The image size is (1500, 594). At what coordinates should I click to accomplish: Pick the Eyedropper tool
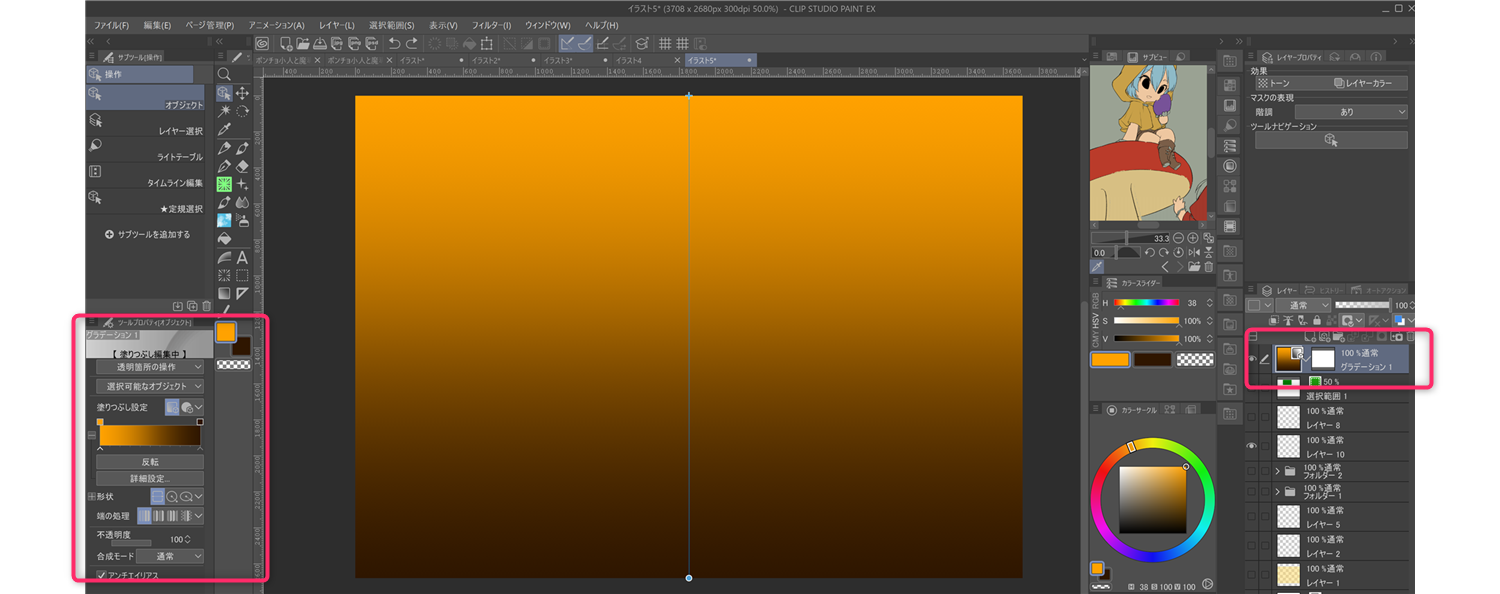click(224, 129)
